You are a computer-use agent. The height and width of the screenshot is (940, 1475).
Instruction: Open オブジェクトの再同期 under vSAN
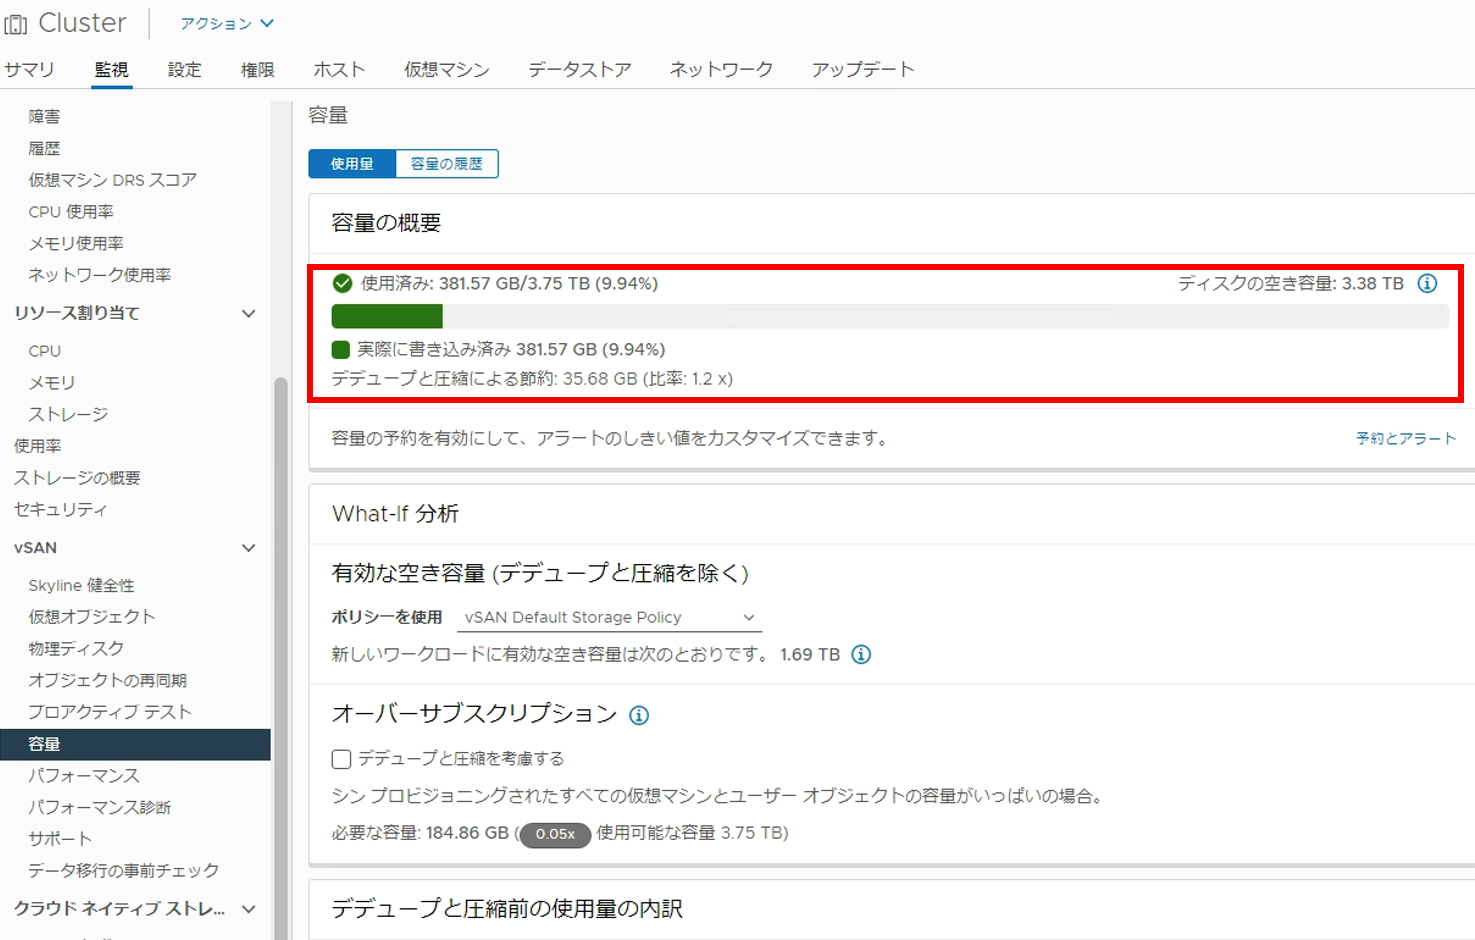coord(108,681)
